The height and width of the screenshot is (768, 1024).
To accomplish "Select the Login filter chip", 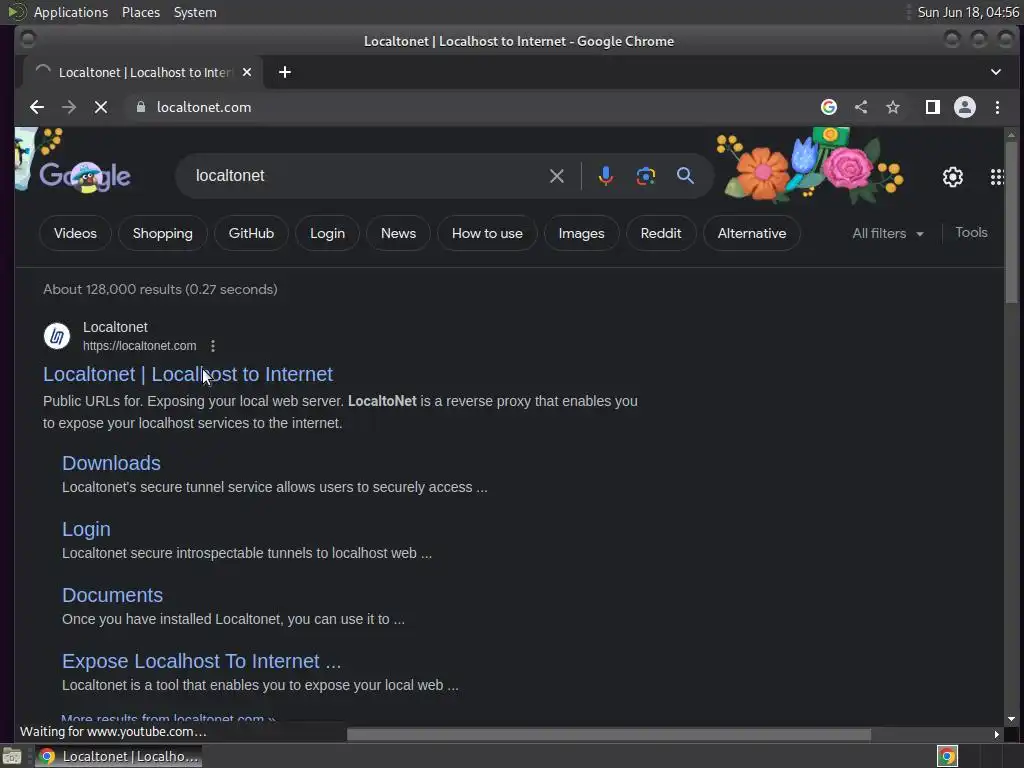I will tap(327, 233).
